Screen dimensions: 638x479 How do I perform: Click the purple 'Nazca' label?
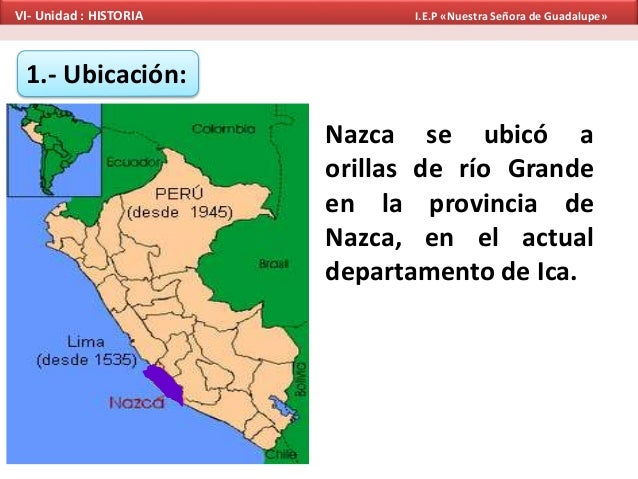click(137, 403)
